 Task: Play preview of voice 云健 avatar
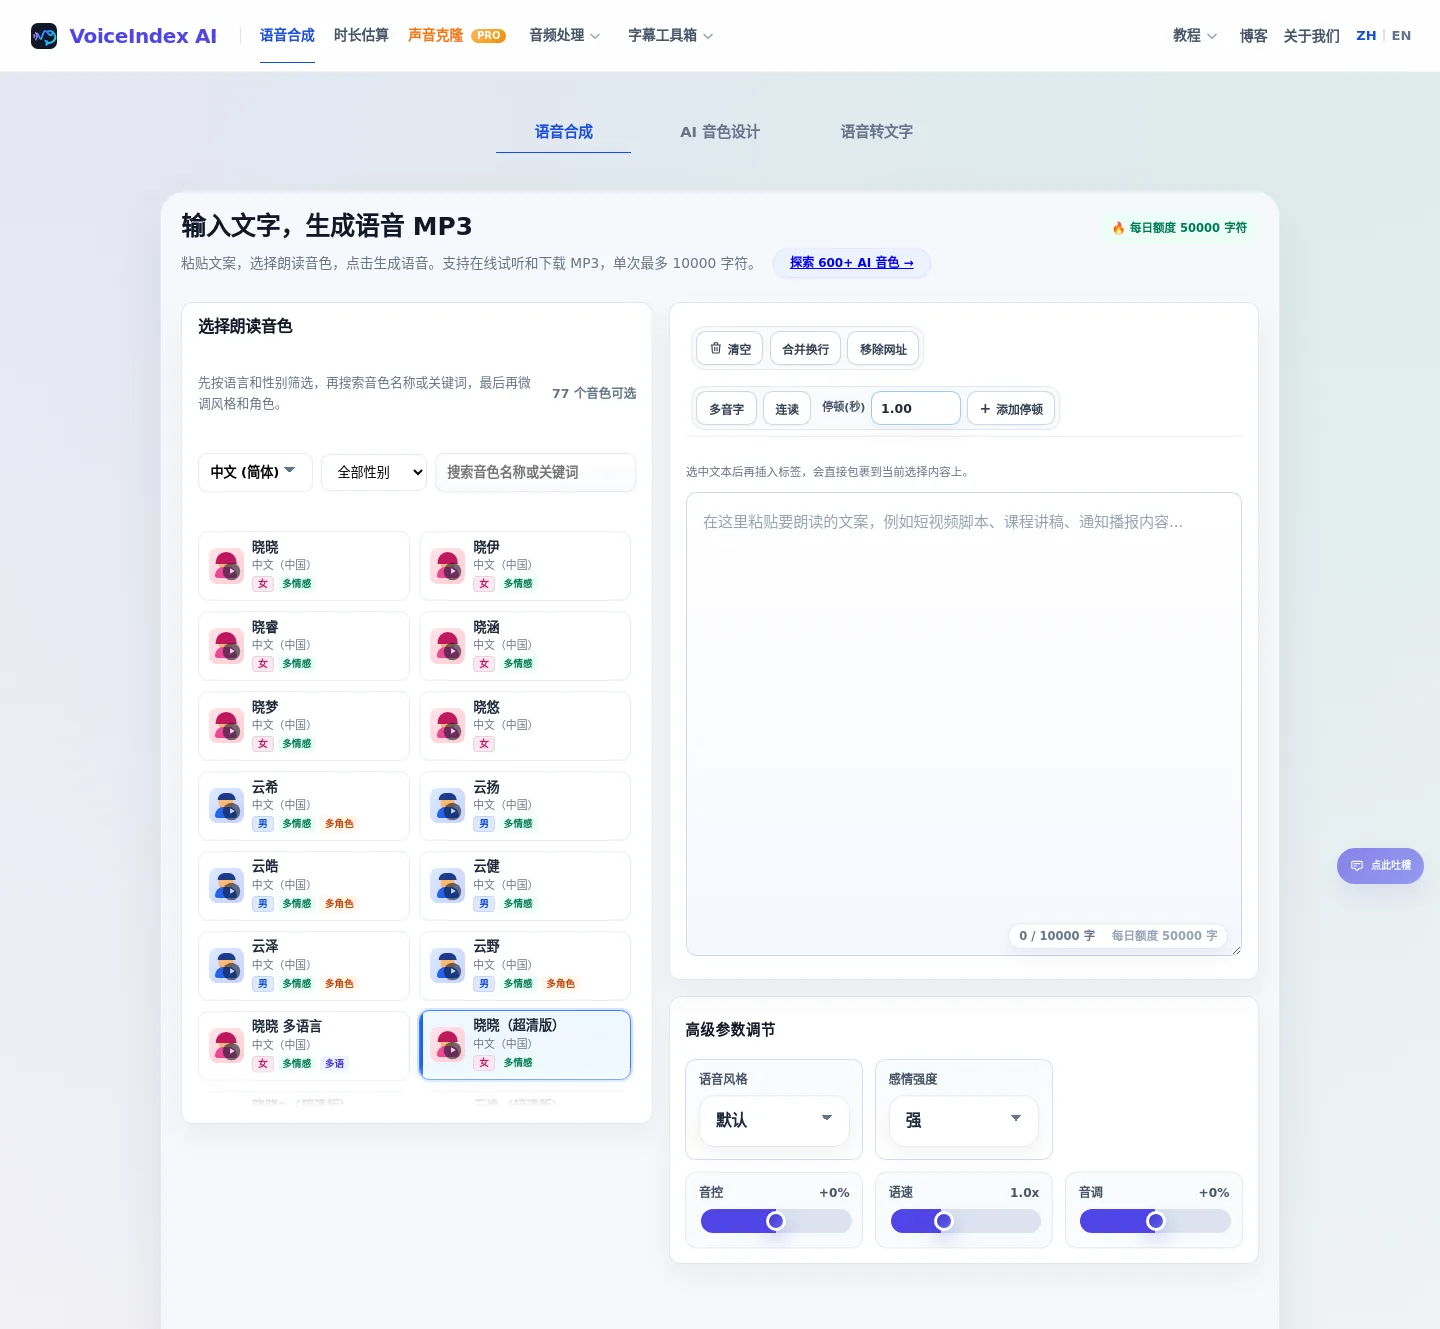pos(448,886)
